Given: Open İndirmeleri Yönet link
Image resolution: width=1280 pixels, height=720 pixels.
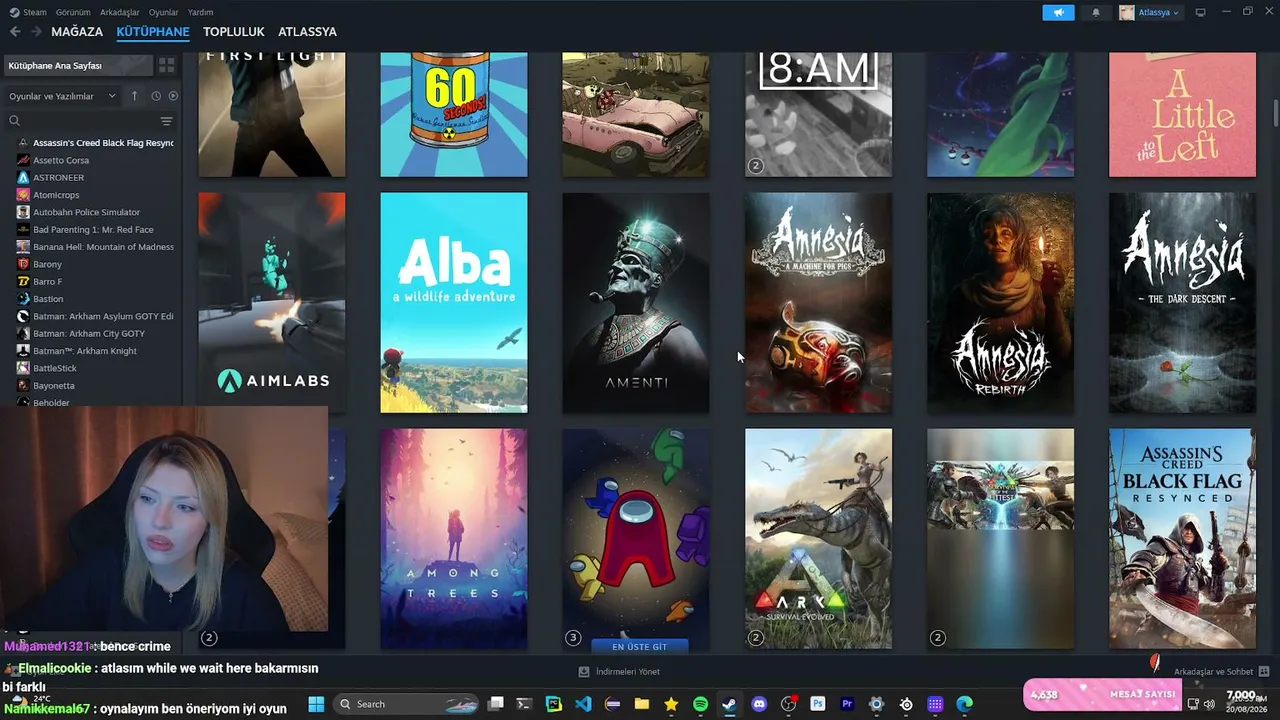Looking at the screenshot, I should (x=627, y=672).
